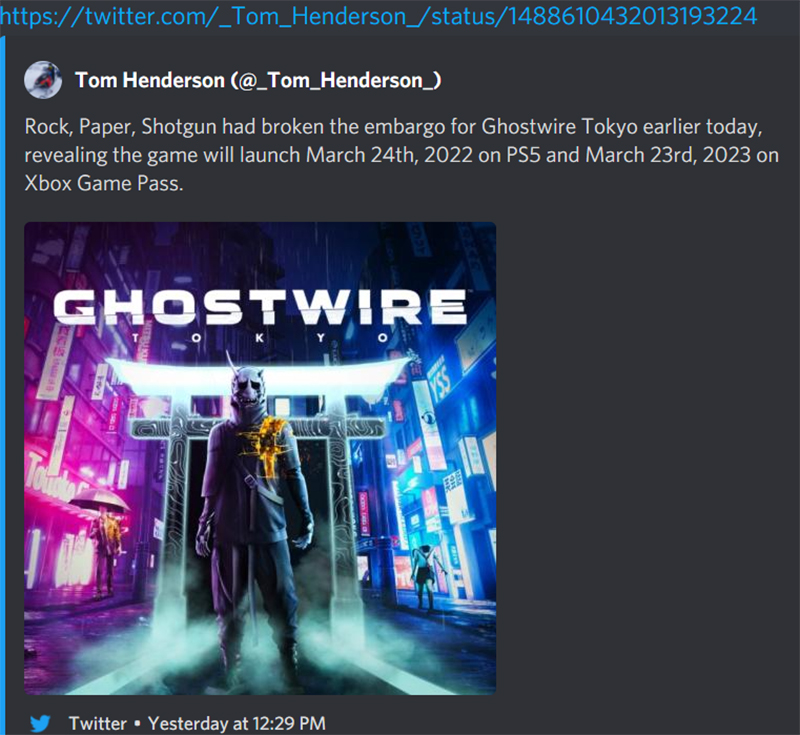Click Tom Henderson's profile avatar
800x735 pixels.
[x=43, y=80]
